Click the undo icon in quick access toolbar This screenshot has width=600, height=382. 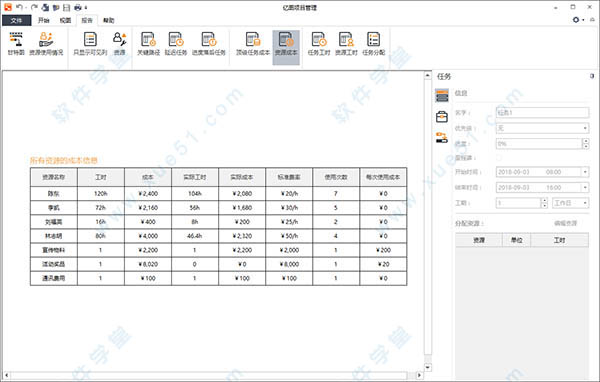pos(19,7)
